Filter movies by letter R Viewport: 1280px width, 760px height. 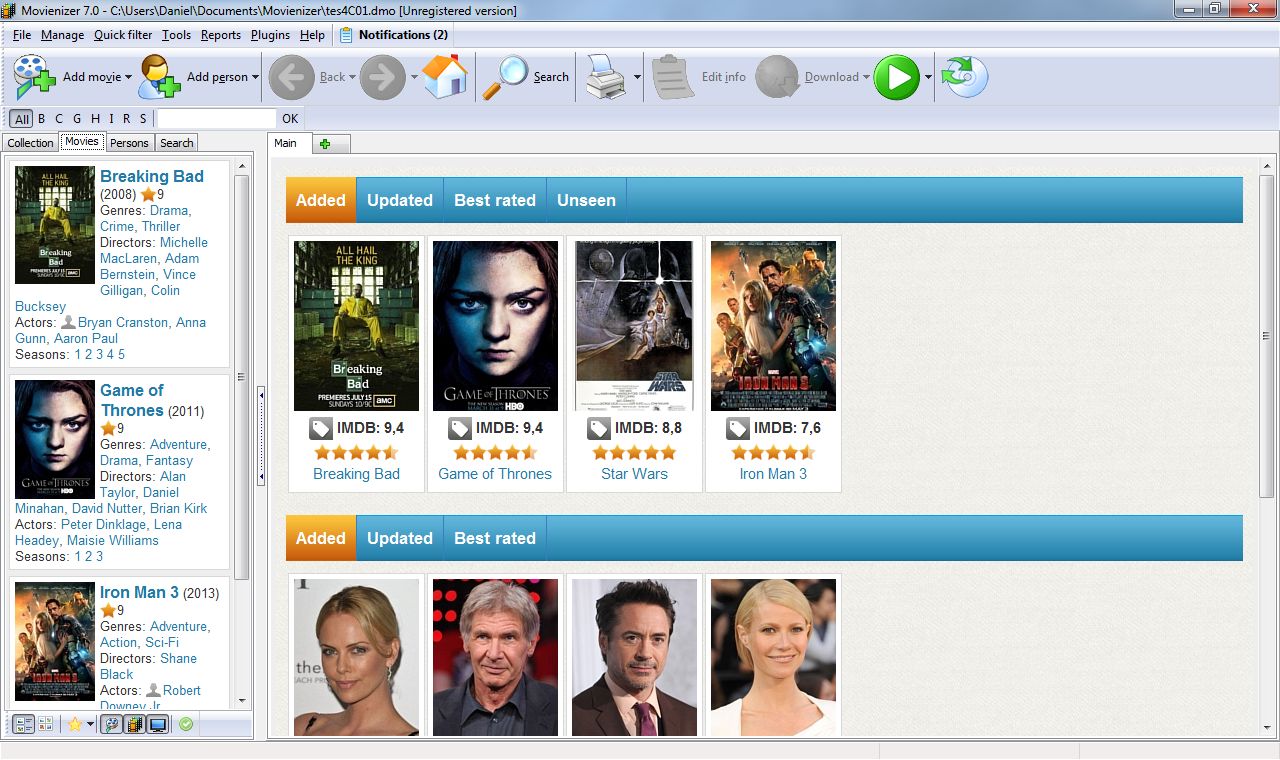point(126,119)
